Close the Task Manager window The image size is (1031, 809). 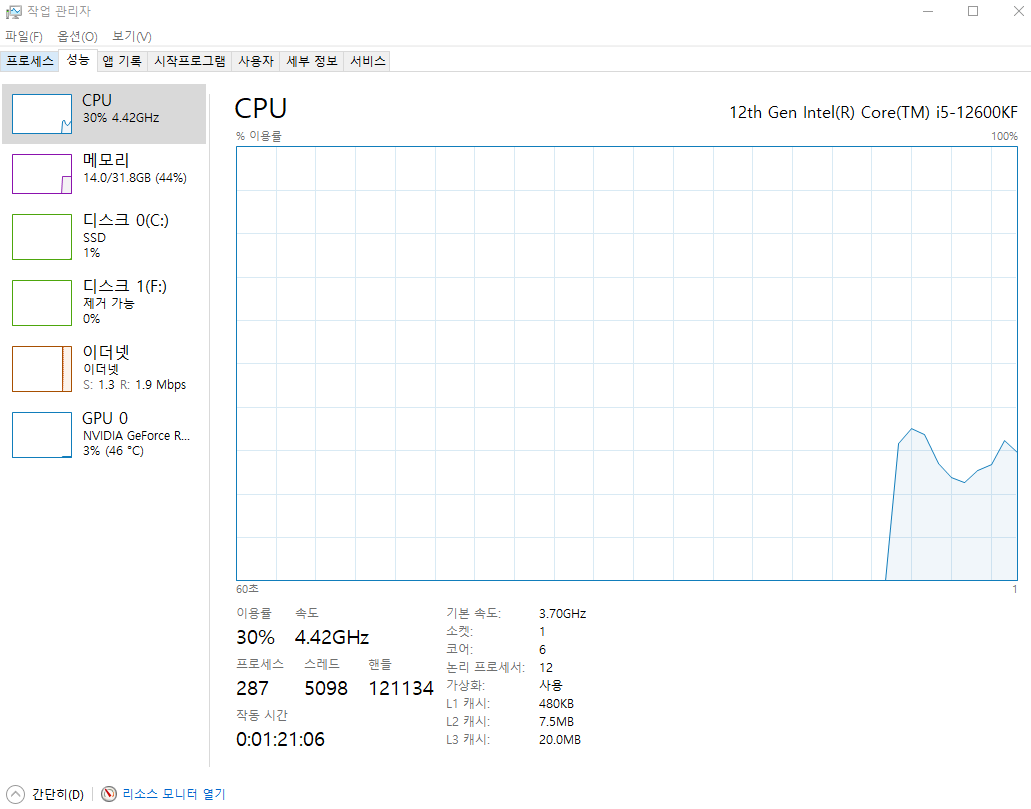(x=1019, y=11)
